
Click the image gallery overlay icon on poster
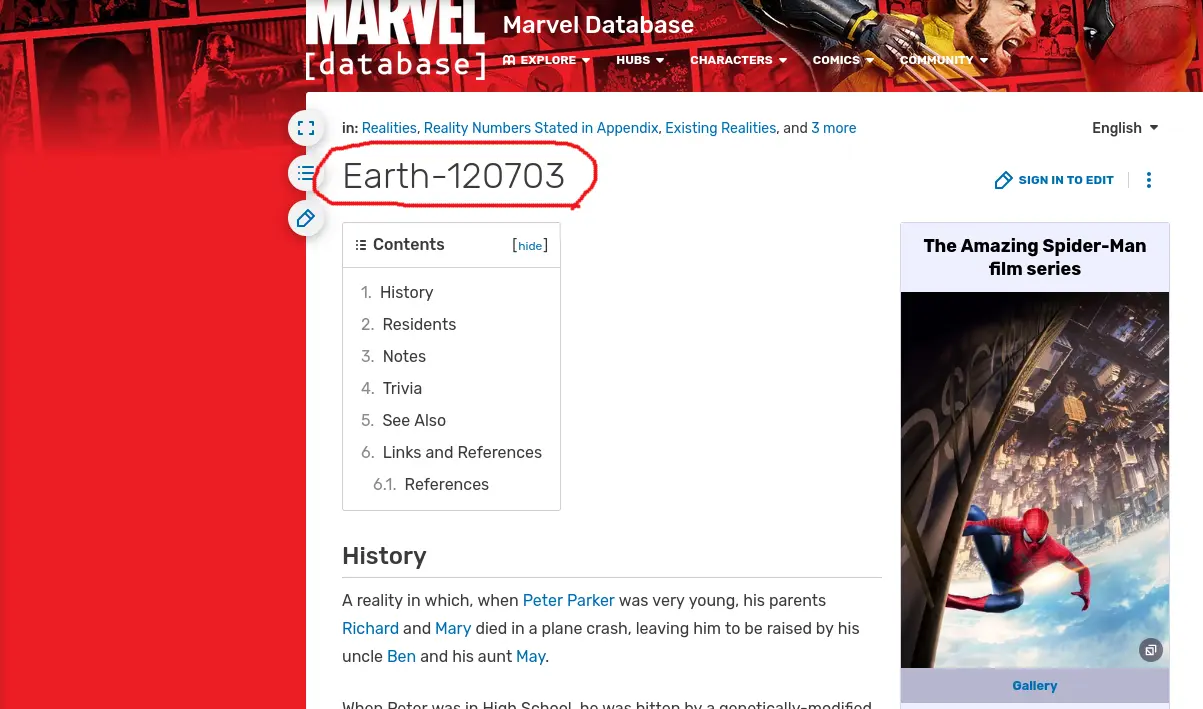(1151, 650)
